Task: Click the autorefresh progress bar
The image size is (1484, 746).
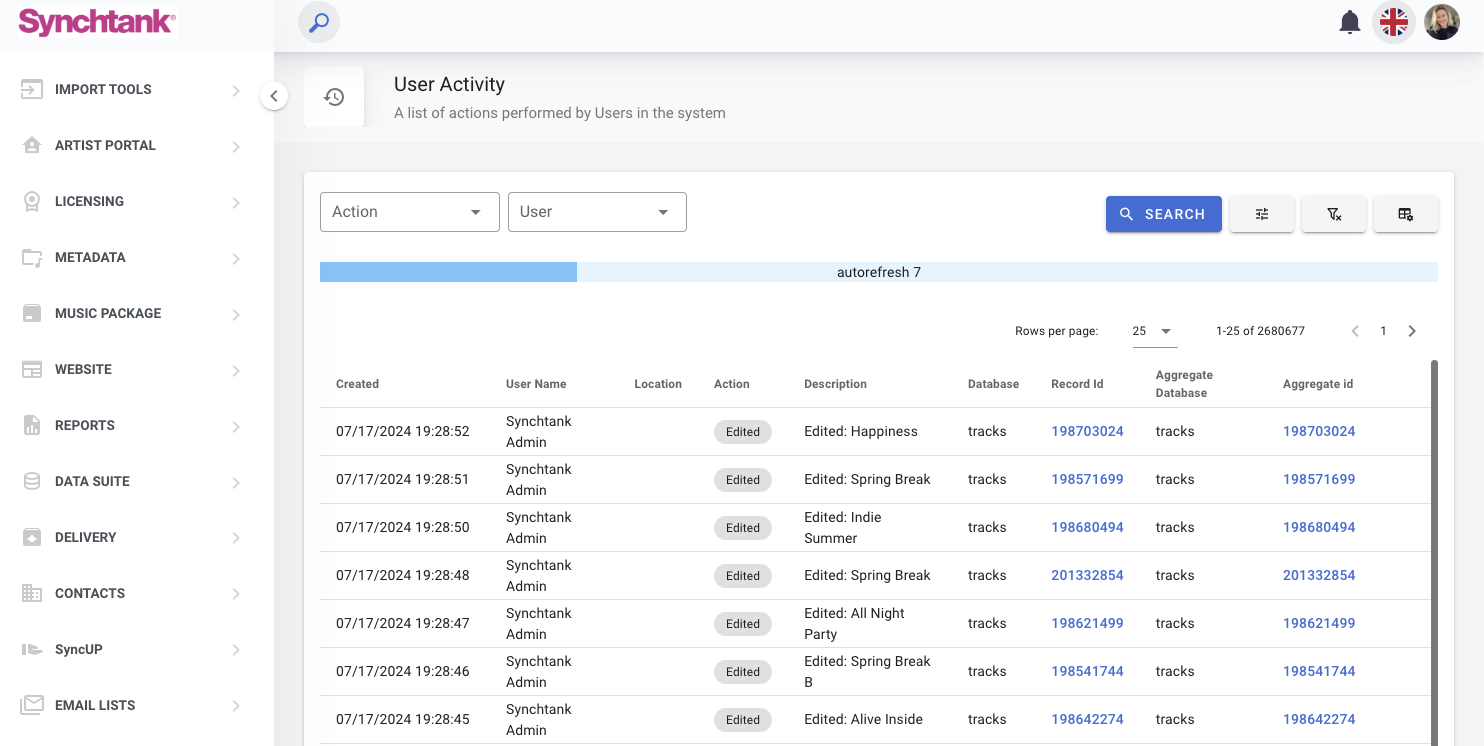Action: click(x=878, y=272)
